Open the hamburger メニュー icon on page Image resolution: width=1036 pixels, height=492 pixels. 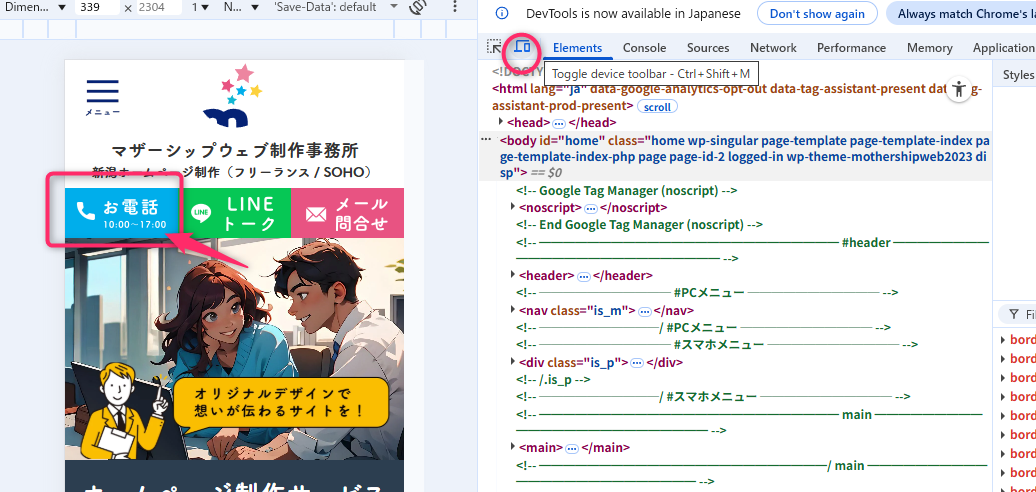102,96
